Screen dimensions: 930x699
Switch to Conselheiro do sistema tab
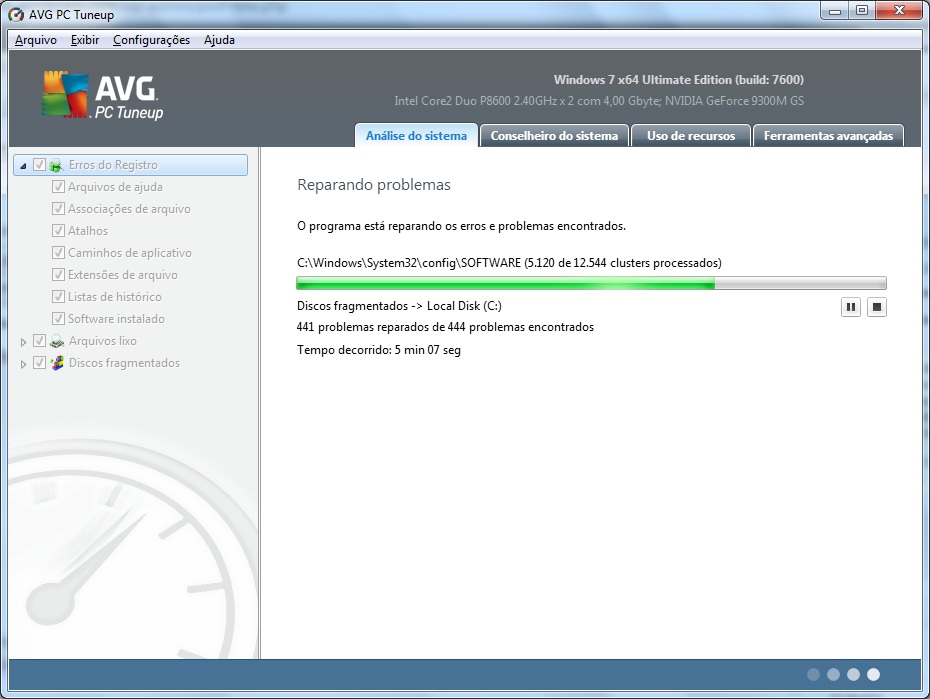point(554,135)
